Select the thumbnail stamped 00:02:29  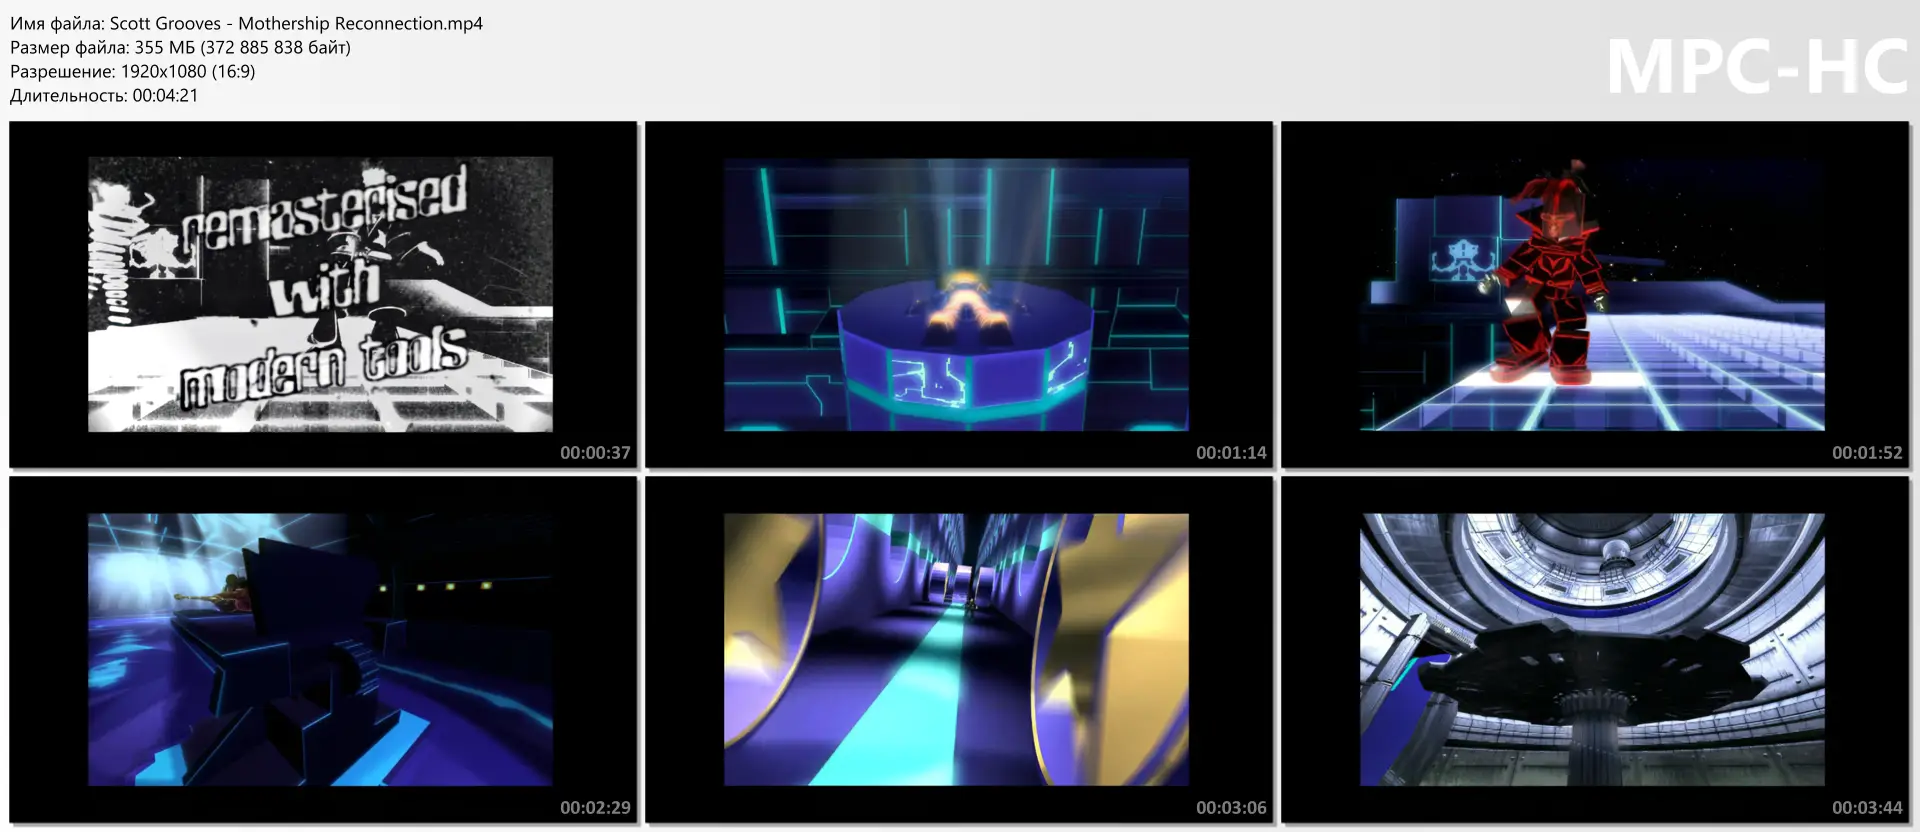coord(323,650)
